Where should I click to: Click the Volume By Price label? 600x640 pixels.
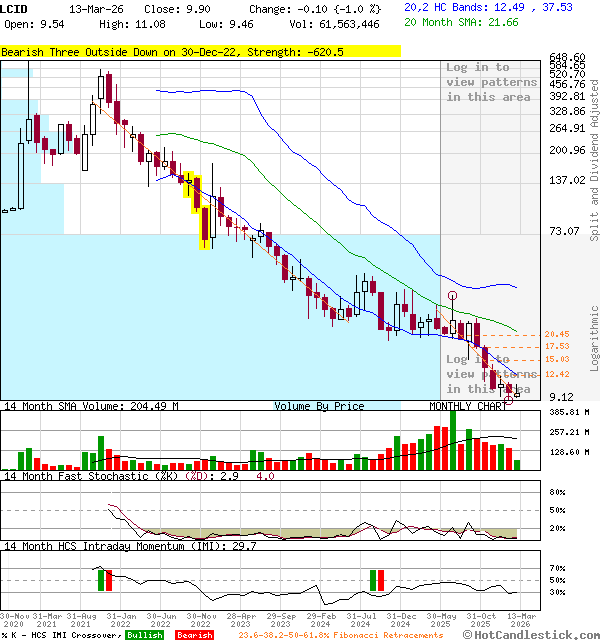coord(319,406)
